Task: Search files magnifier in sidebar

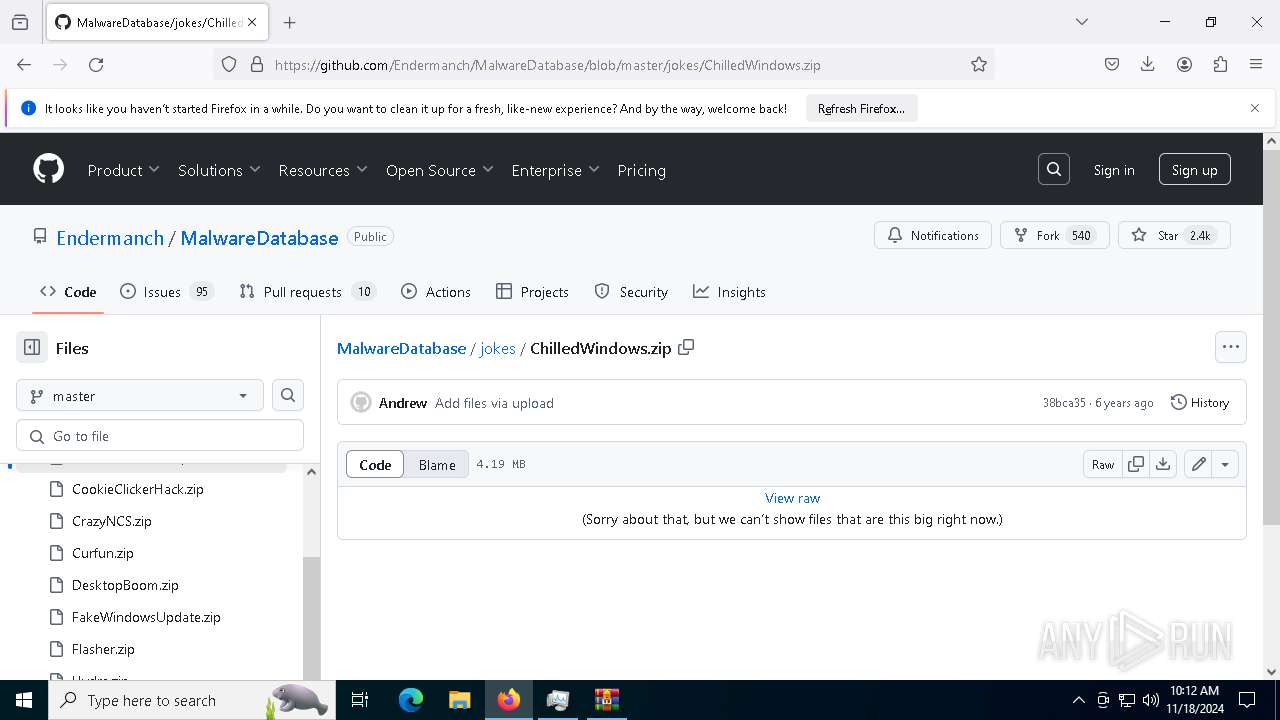Action: (288, 396)
